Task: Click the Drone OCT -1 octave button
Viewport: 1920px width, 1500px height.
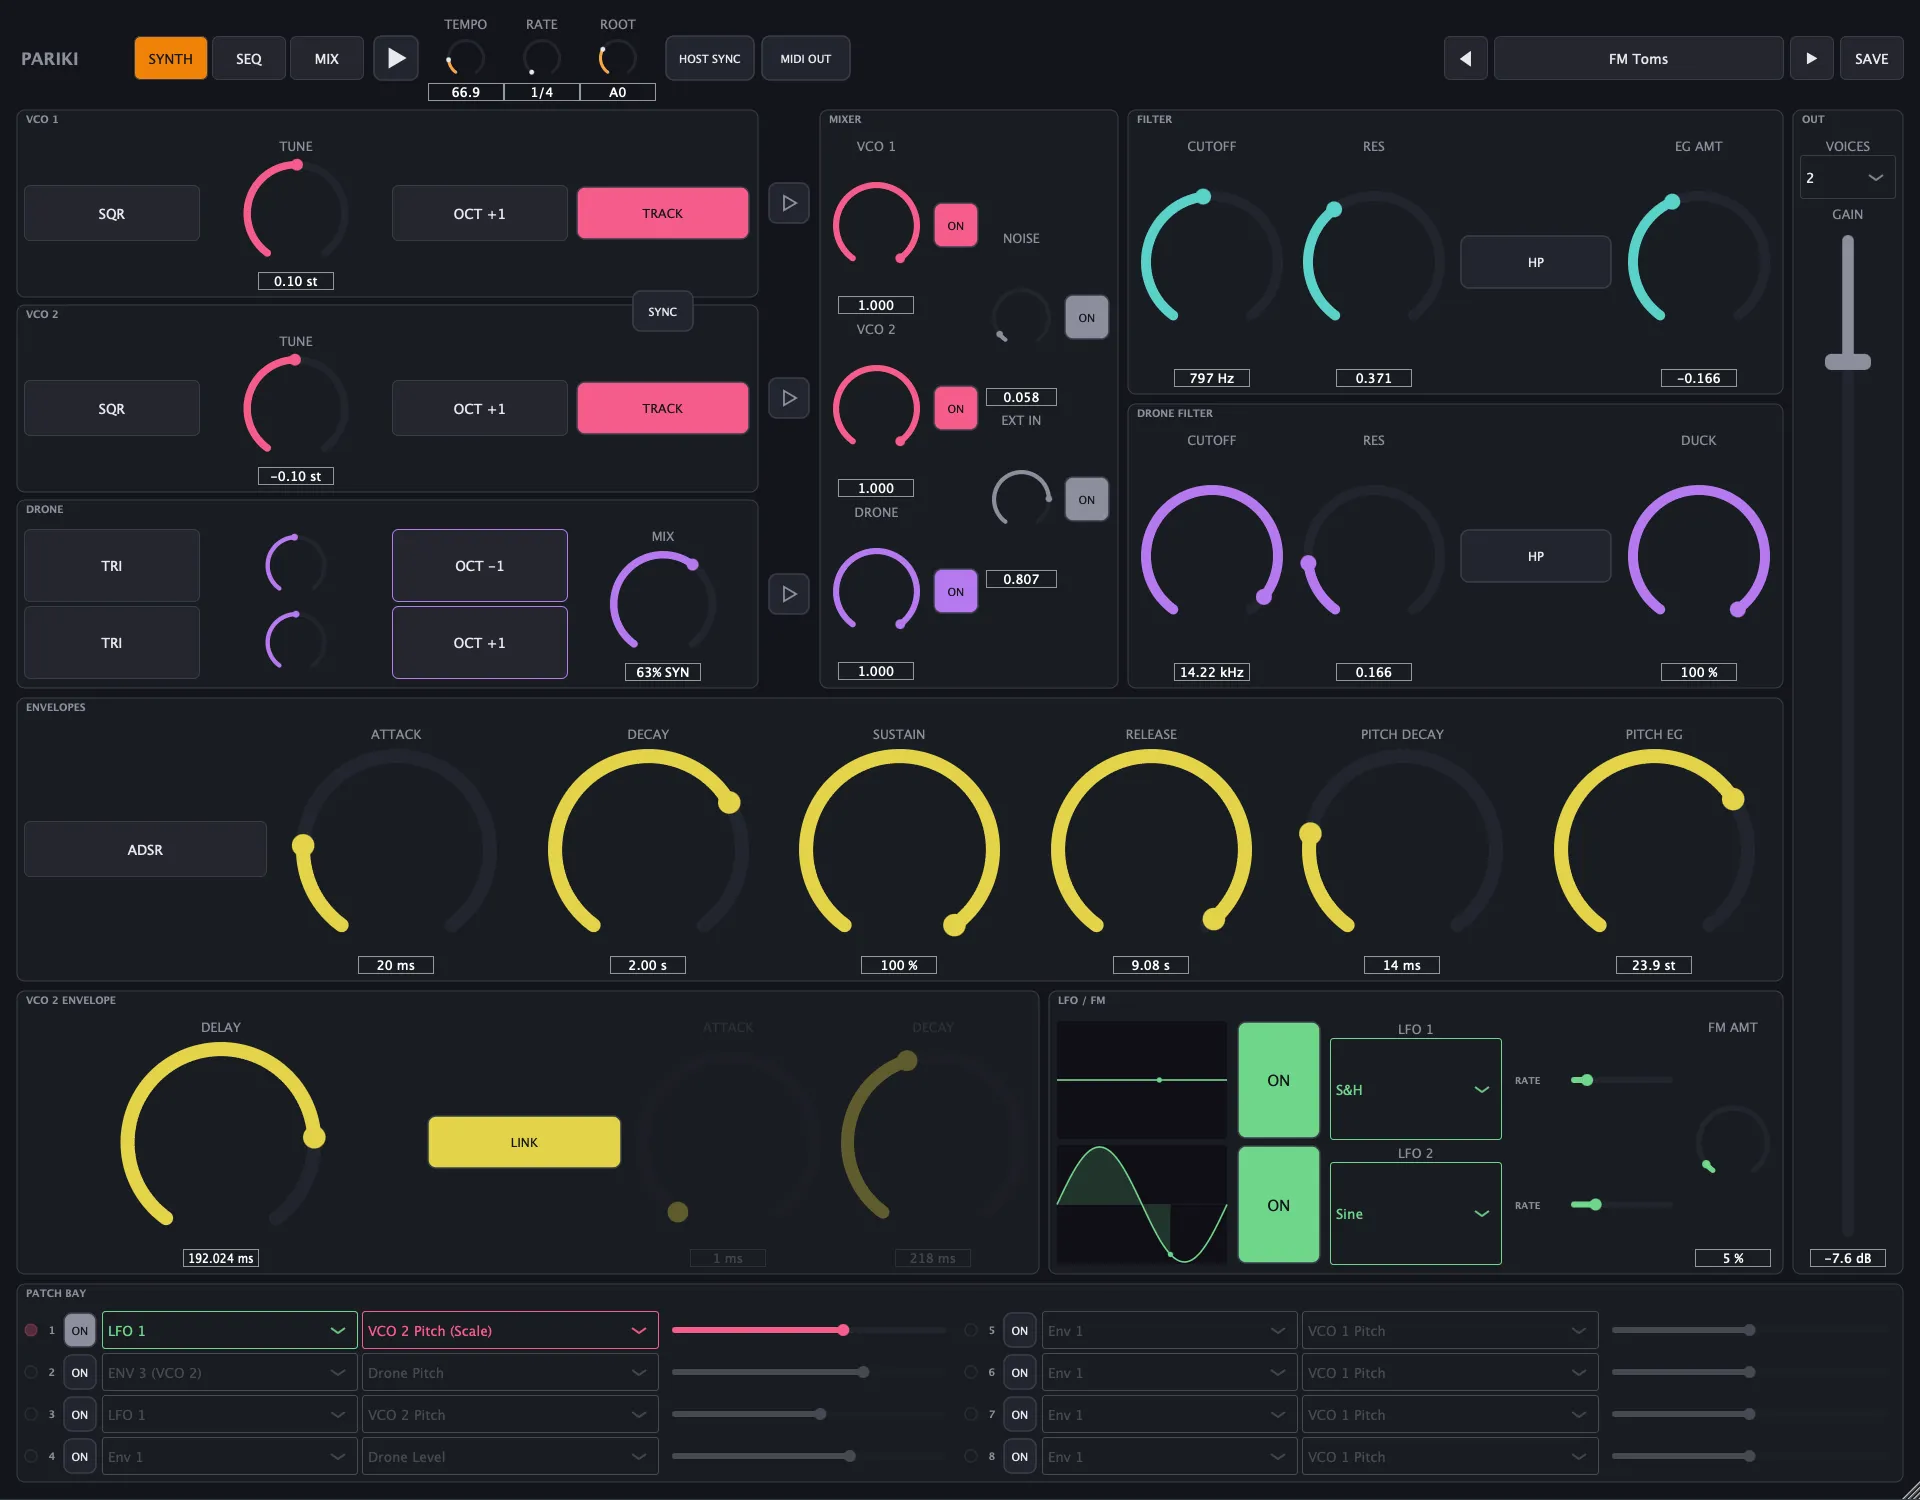Action: click(x=479, y=565)
